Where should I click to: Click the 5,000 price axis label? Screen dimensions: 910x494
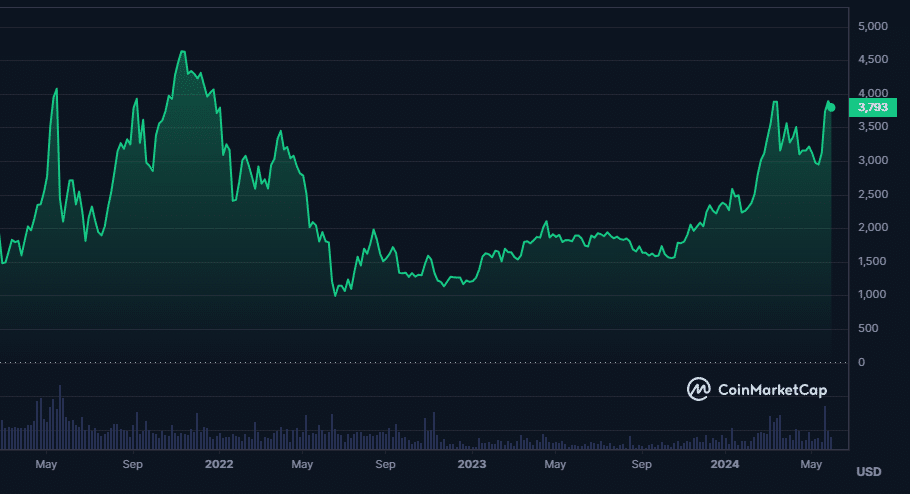pyautogui.click(x=874, y=26)
